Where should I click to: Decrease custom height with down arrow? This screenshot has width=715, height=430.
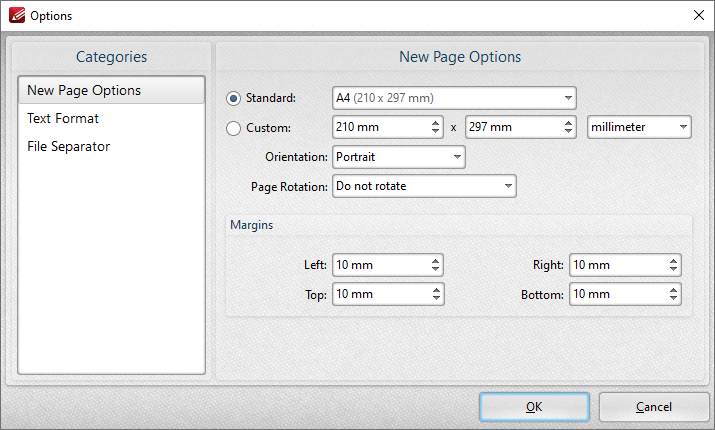coord(568,131)
